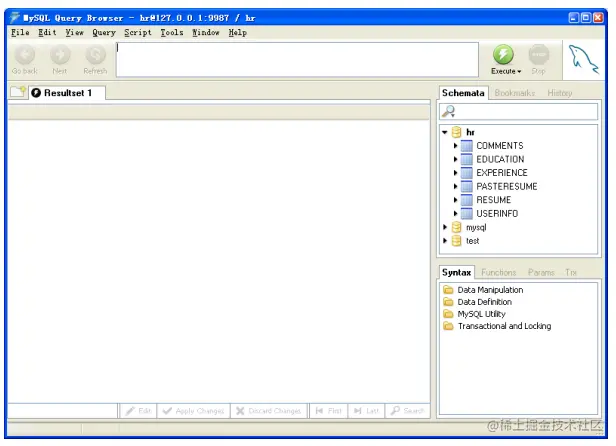
Task: Click the app icon in title bar
Action: point(15,18)
